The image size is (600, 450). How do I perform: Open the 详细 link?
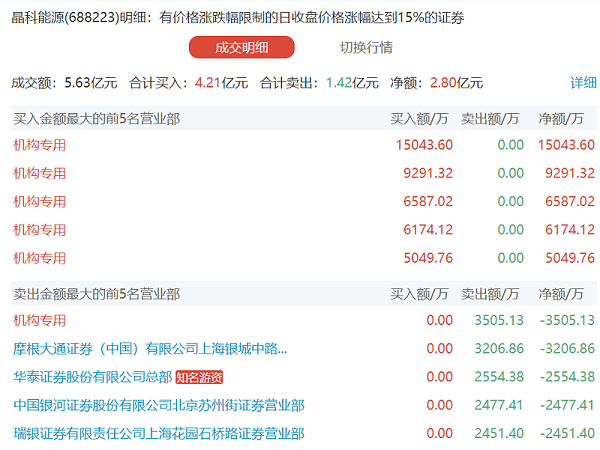tap(583, 83)
